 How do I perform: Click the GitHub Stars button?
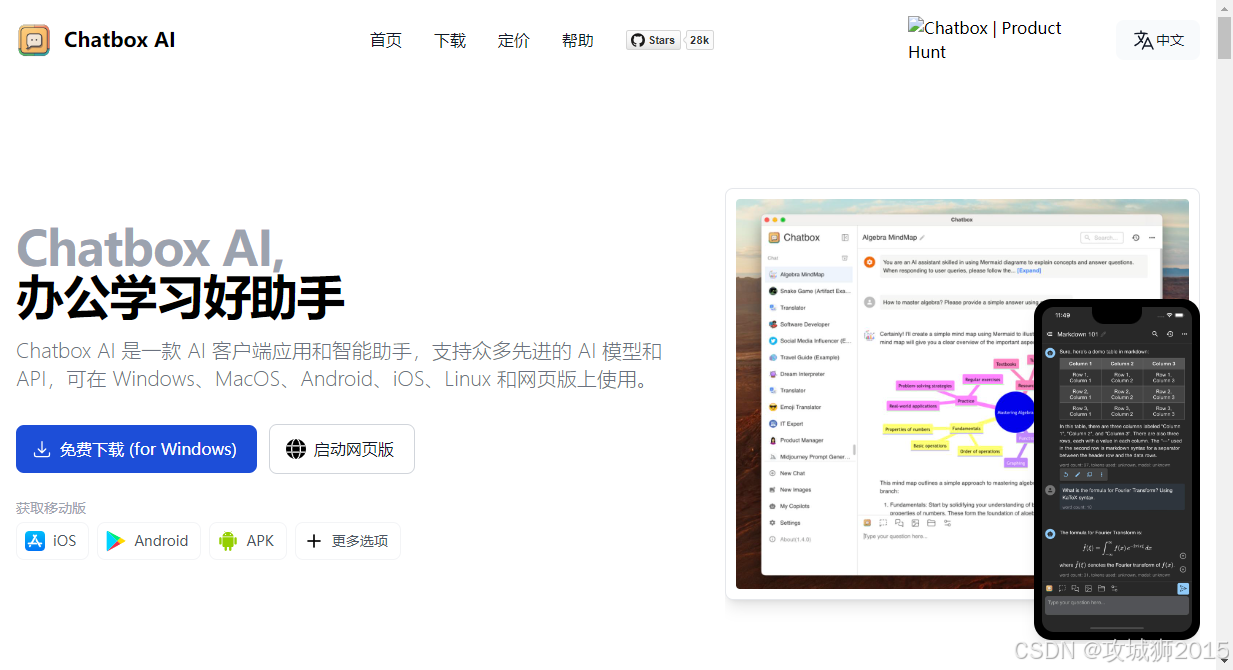(x=654, y=40)
